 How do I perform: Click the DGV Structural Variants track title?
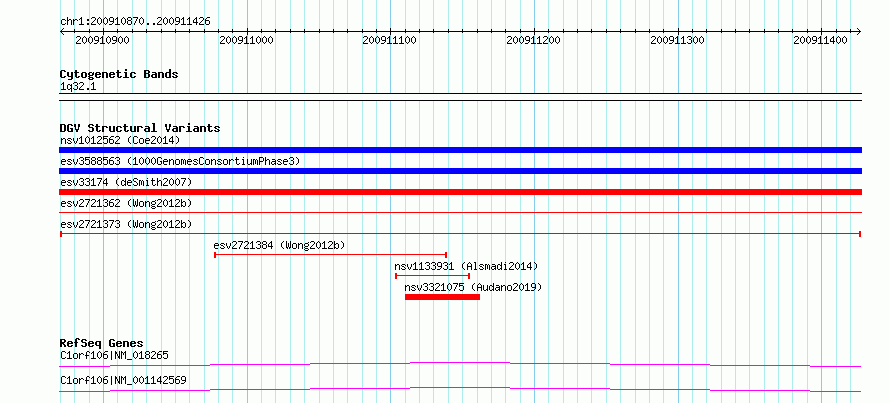point(140,128)
